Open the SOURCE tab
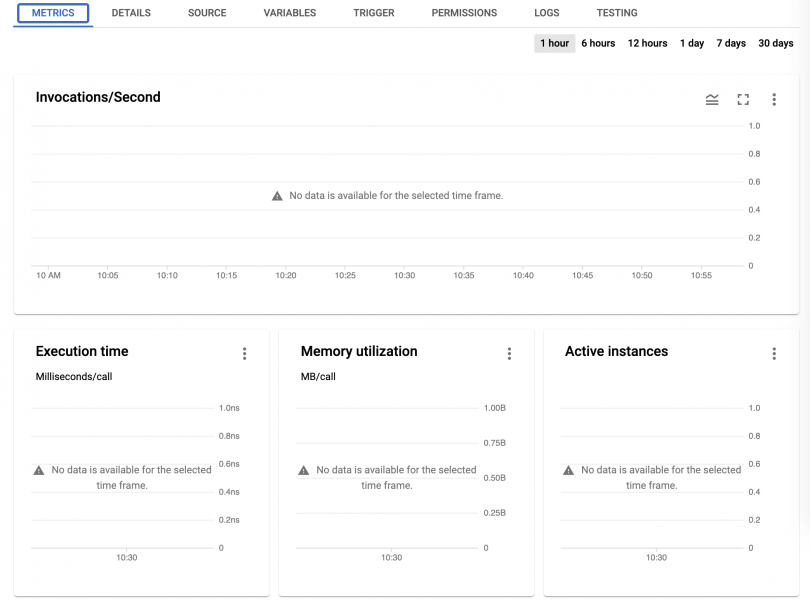The height and width of the screenshot is (607, 810). point(206,13)
